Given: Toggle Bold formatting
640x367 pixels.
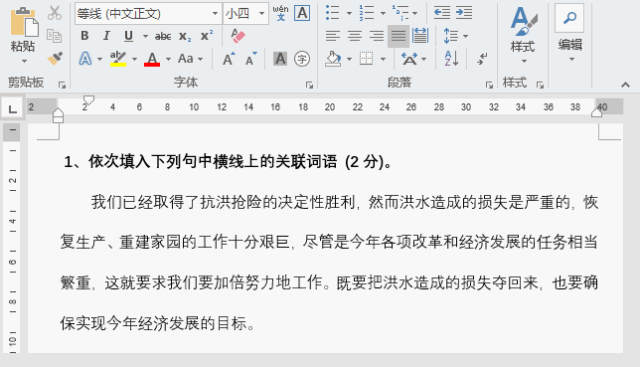Looking at the screenshot, I should click(x=84, y=36).
